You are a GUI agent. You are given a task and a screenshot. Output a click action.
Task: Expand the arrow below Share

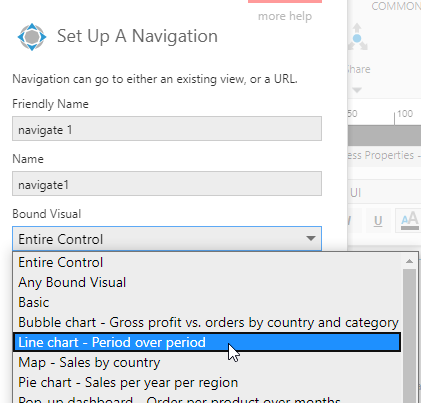(x=357, y=90)
